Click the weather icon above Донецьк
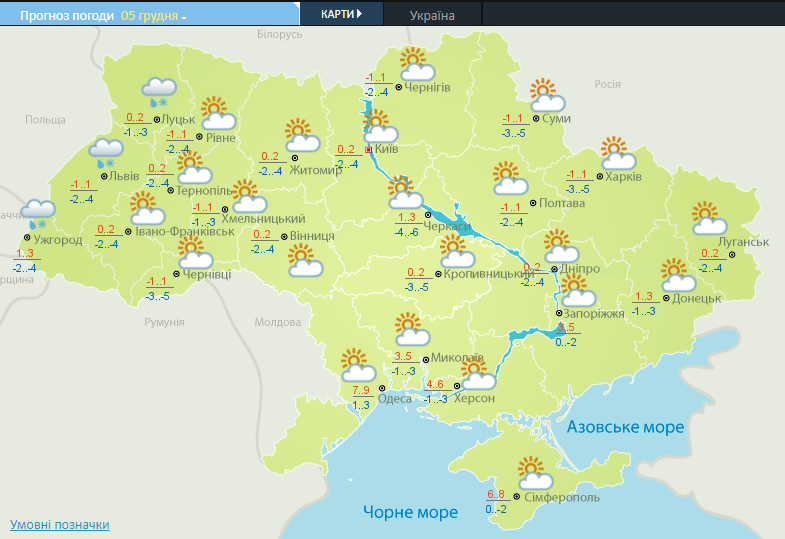 (677, 275)
